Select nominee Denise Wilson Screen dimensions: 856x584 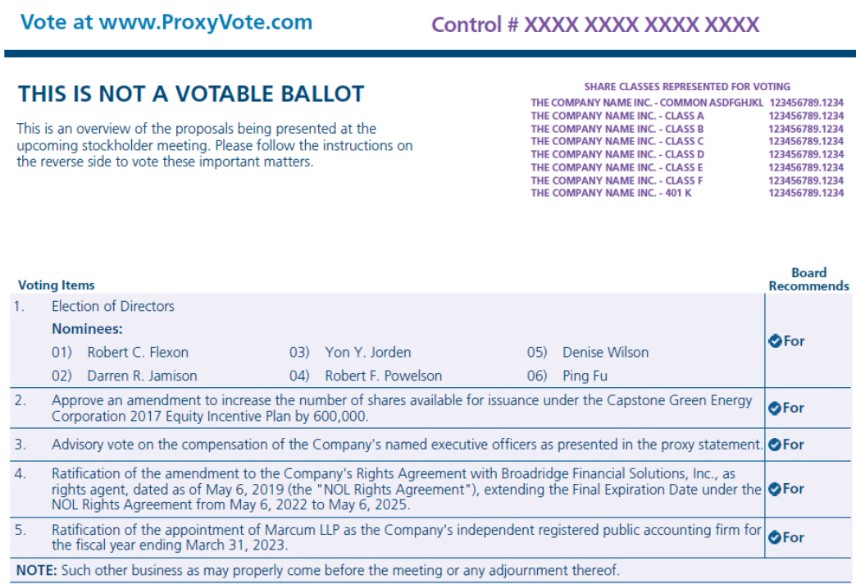pos(605,352)
